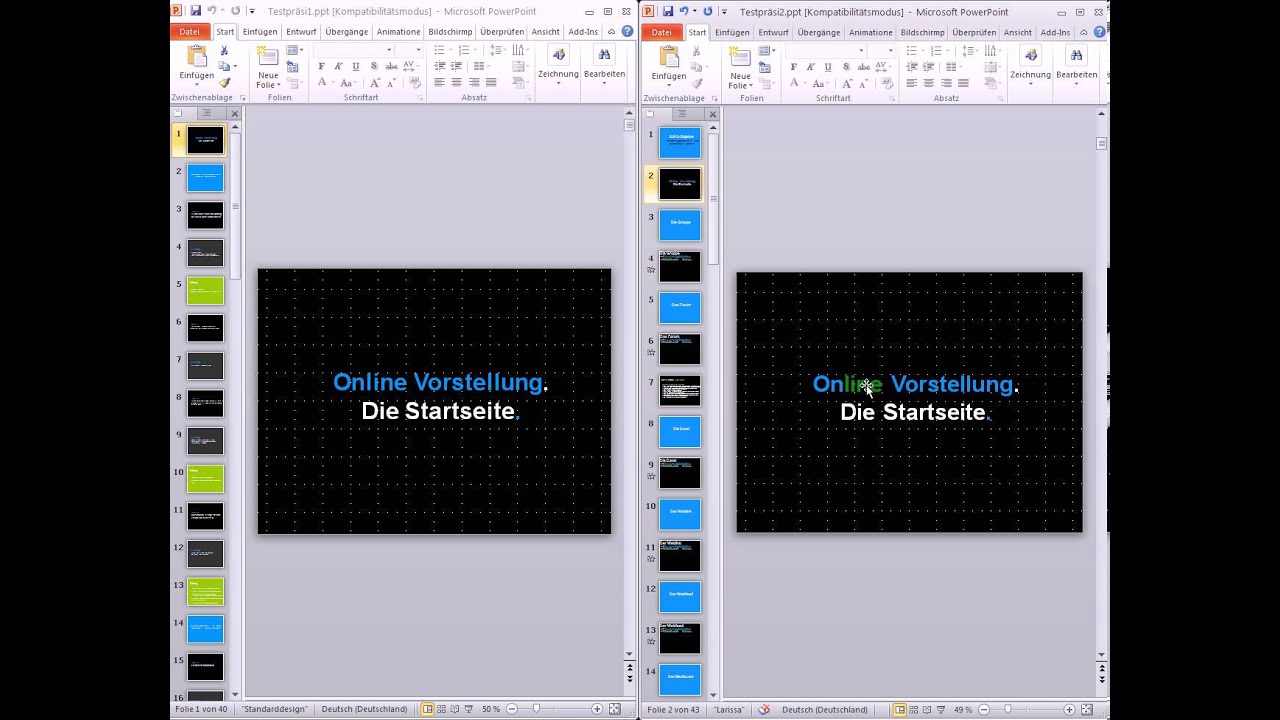
Task: Cut selection with scissors in Testpräsi1 window
Action: [x=224, y=51]
